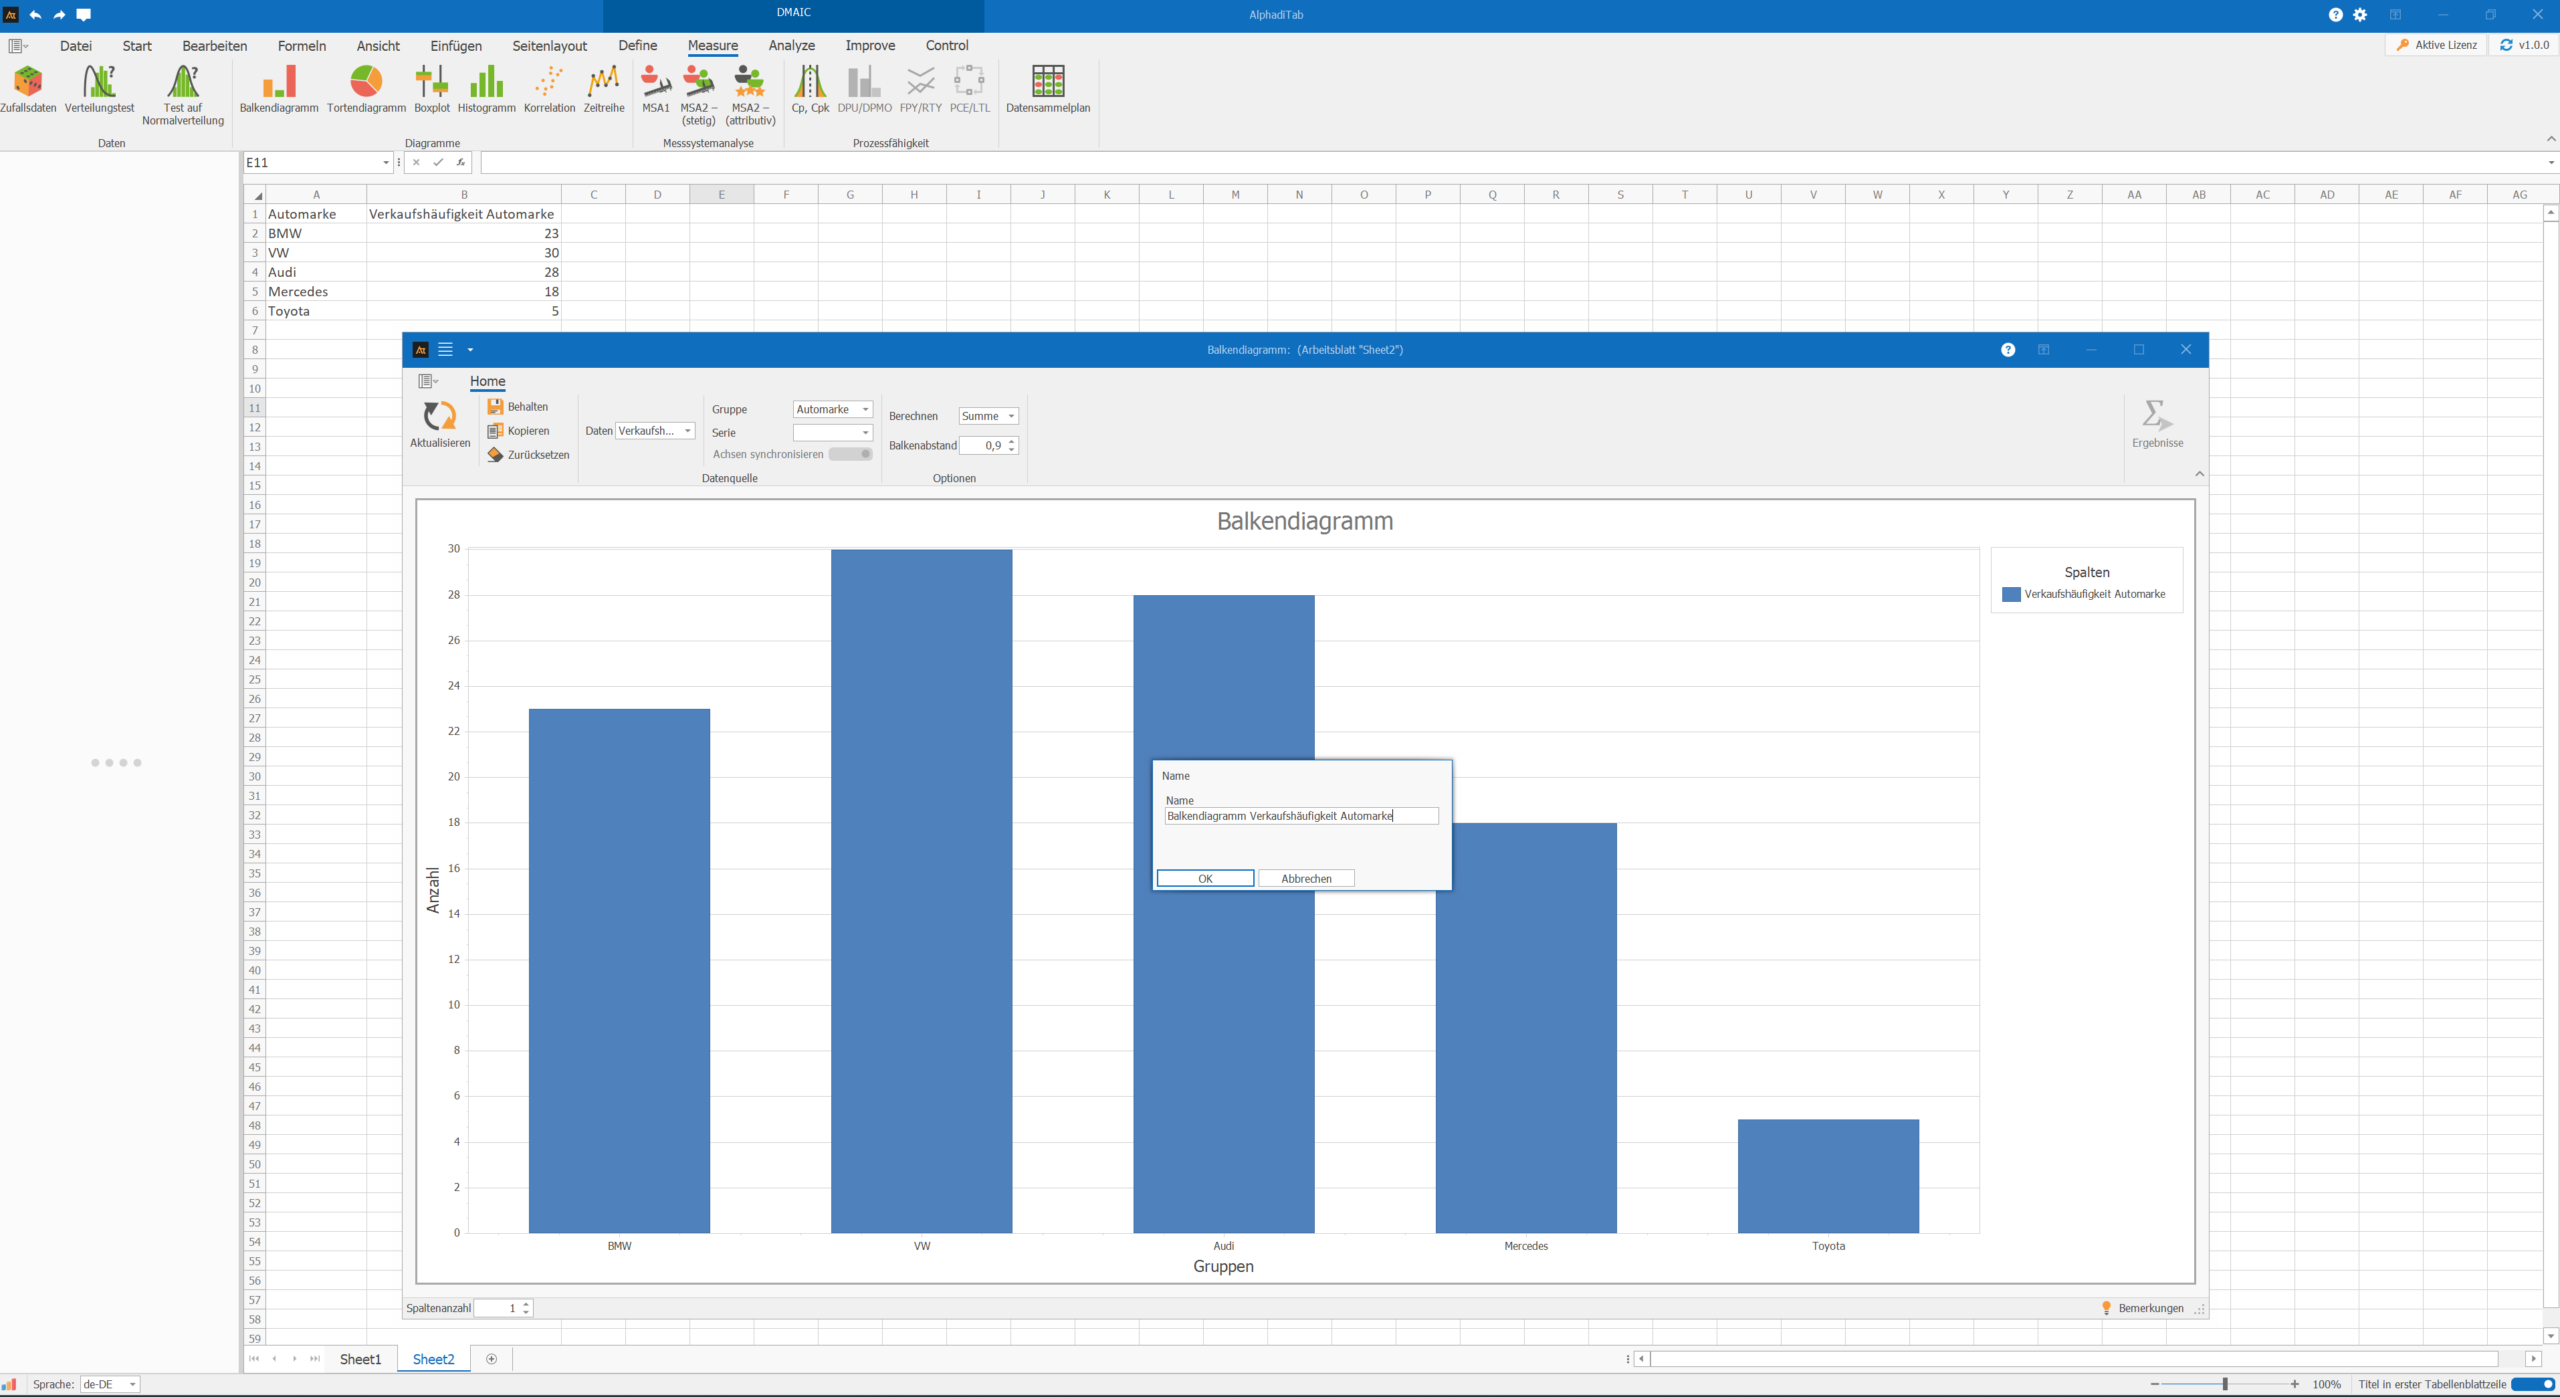This screenshot has height=1397, width=2560.
Task: Click the Aktualisieren refresh icon
Action: [x=439, y=416]
